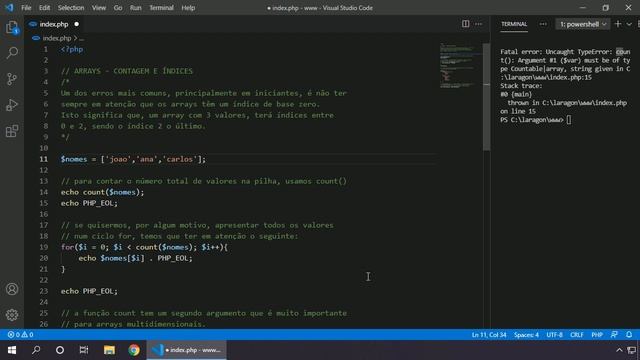Open terminal panel views ellipsis
The width and height of the screenshot is (640, 360).
coord(542,24)
